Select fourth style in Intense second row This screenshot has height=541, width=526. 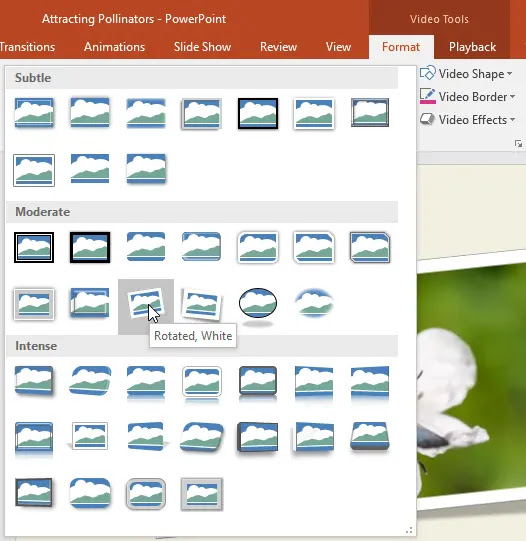point(202,437)
